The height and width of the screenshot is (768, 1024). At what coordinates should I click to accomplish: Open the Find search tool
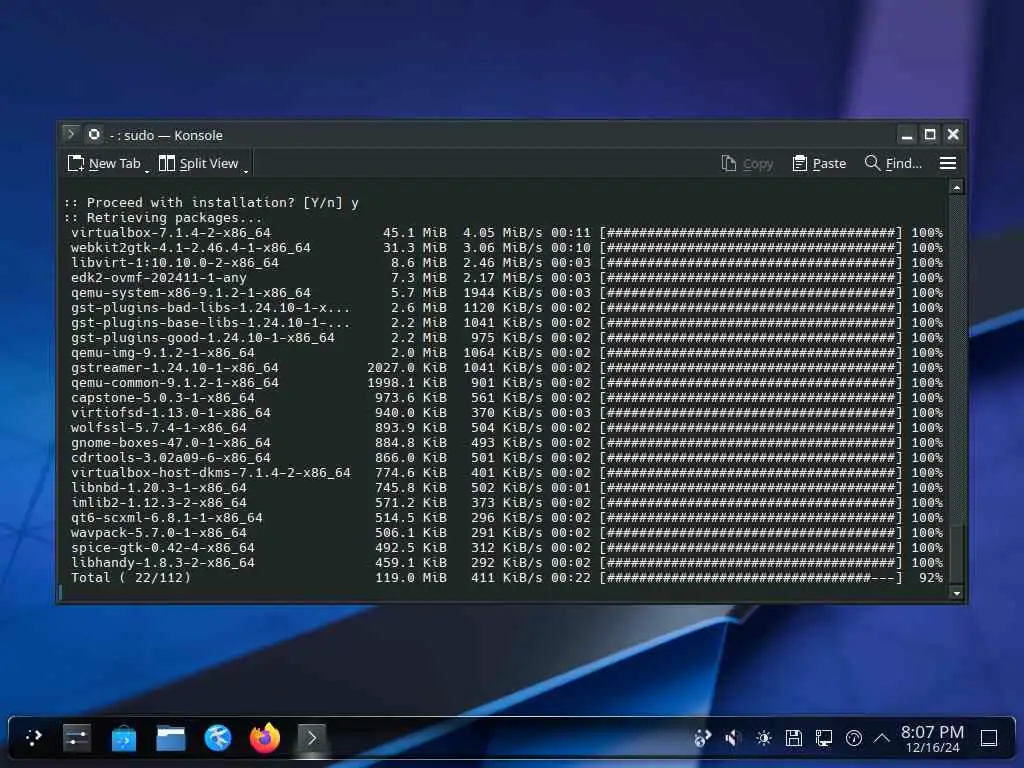[893, 163]
